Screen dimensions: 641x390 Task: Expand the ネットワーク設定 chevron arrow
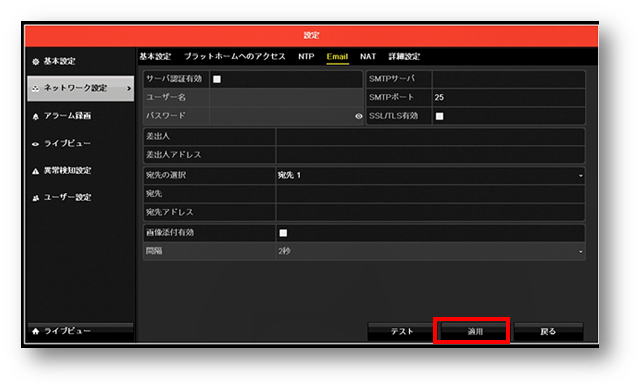[129, 88]
